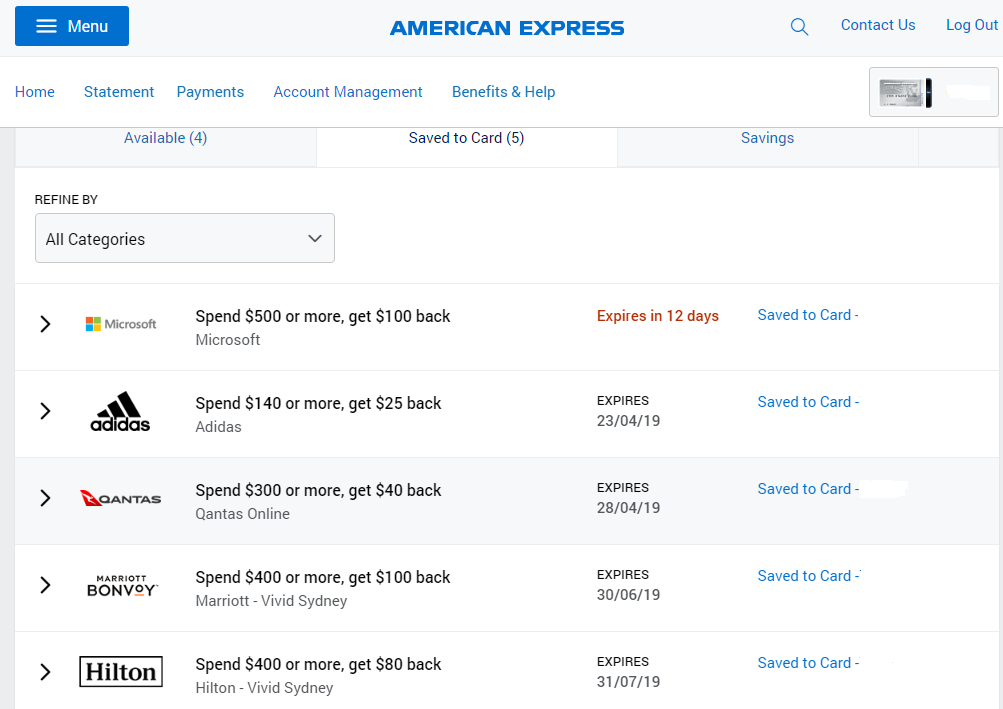
Task: Click 'Spend $400 or more, get $80 back'
Action: click(x=319, y=665)
